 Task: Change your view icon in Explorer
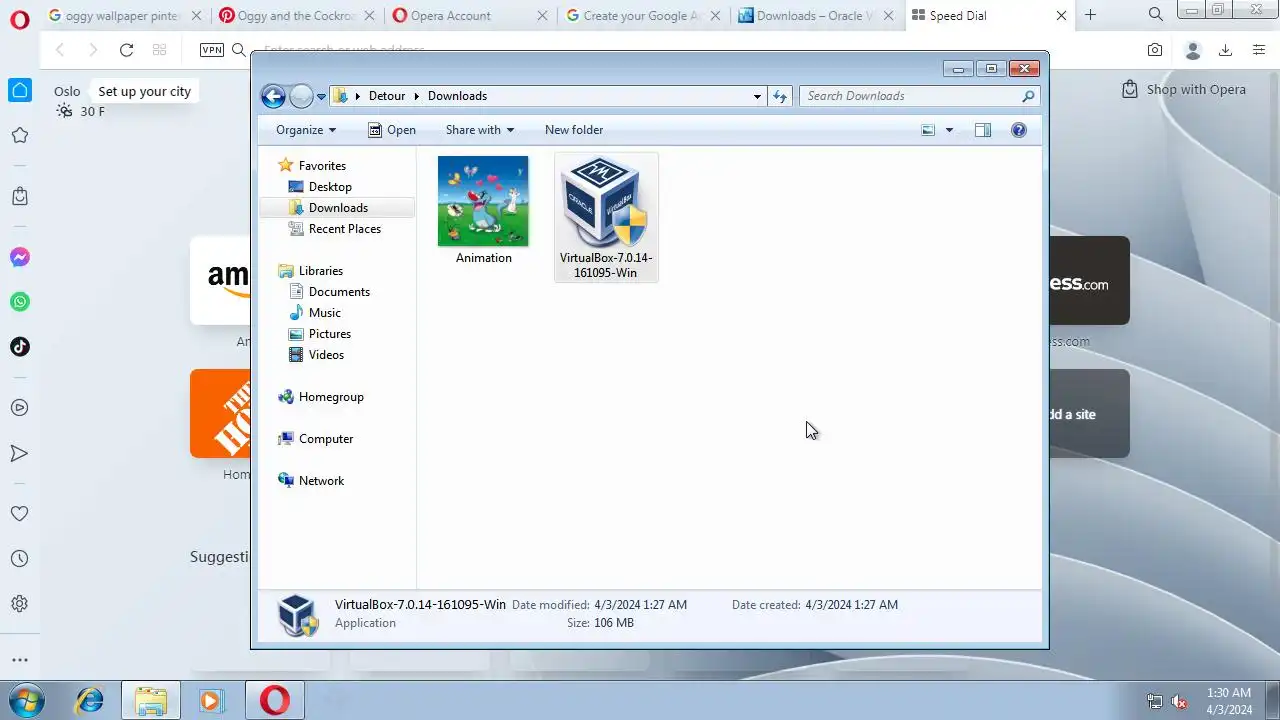[928, 130]
